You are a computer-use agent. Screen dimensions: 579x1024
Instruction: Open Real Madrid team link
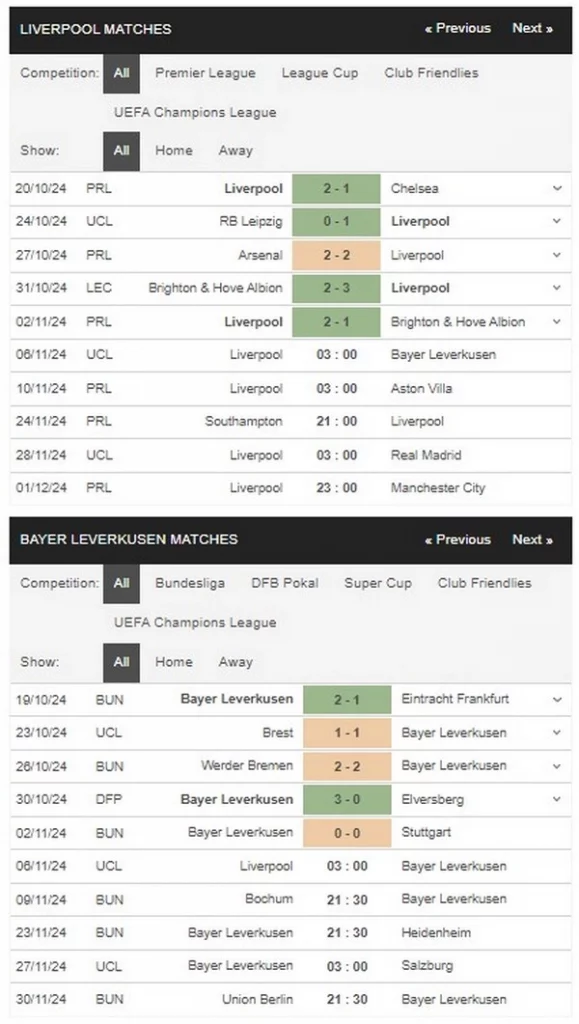coord(426,455)
